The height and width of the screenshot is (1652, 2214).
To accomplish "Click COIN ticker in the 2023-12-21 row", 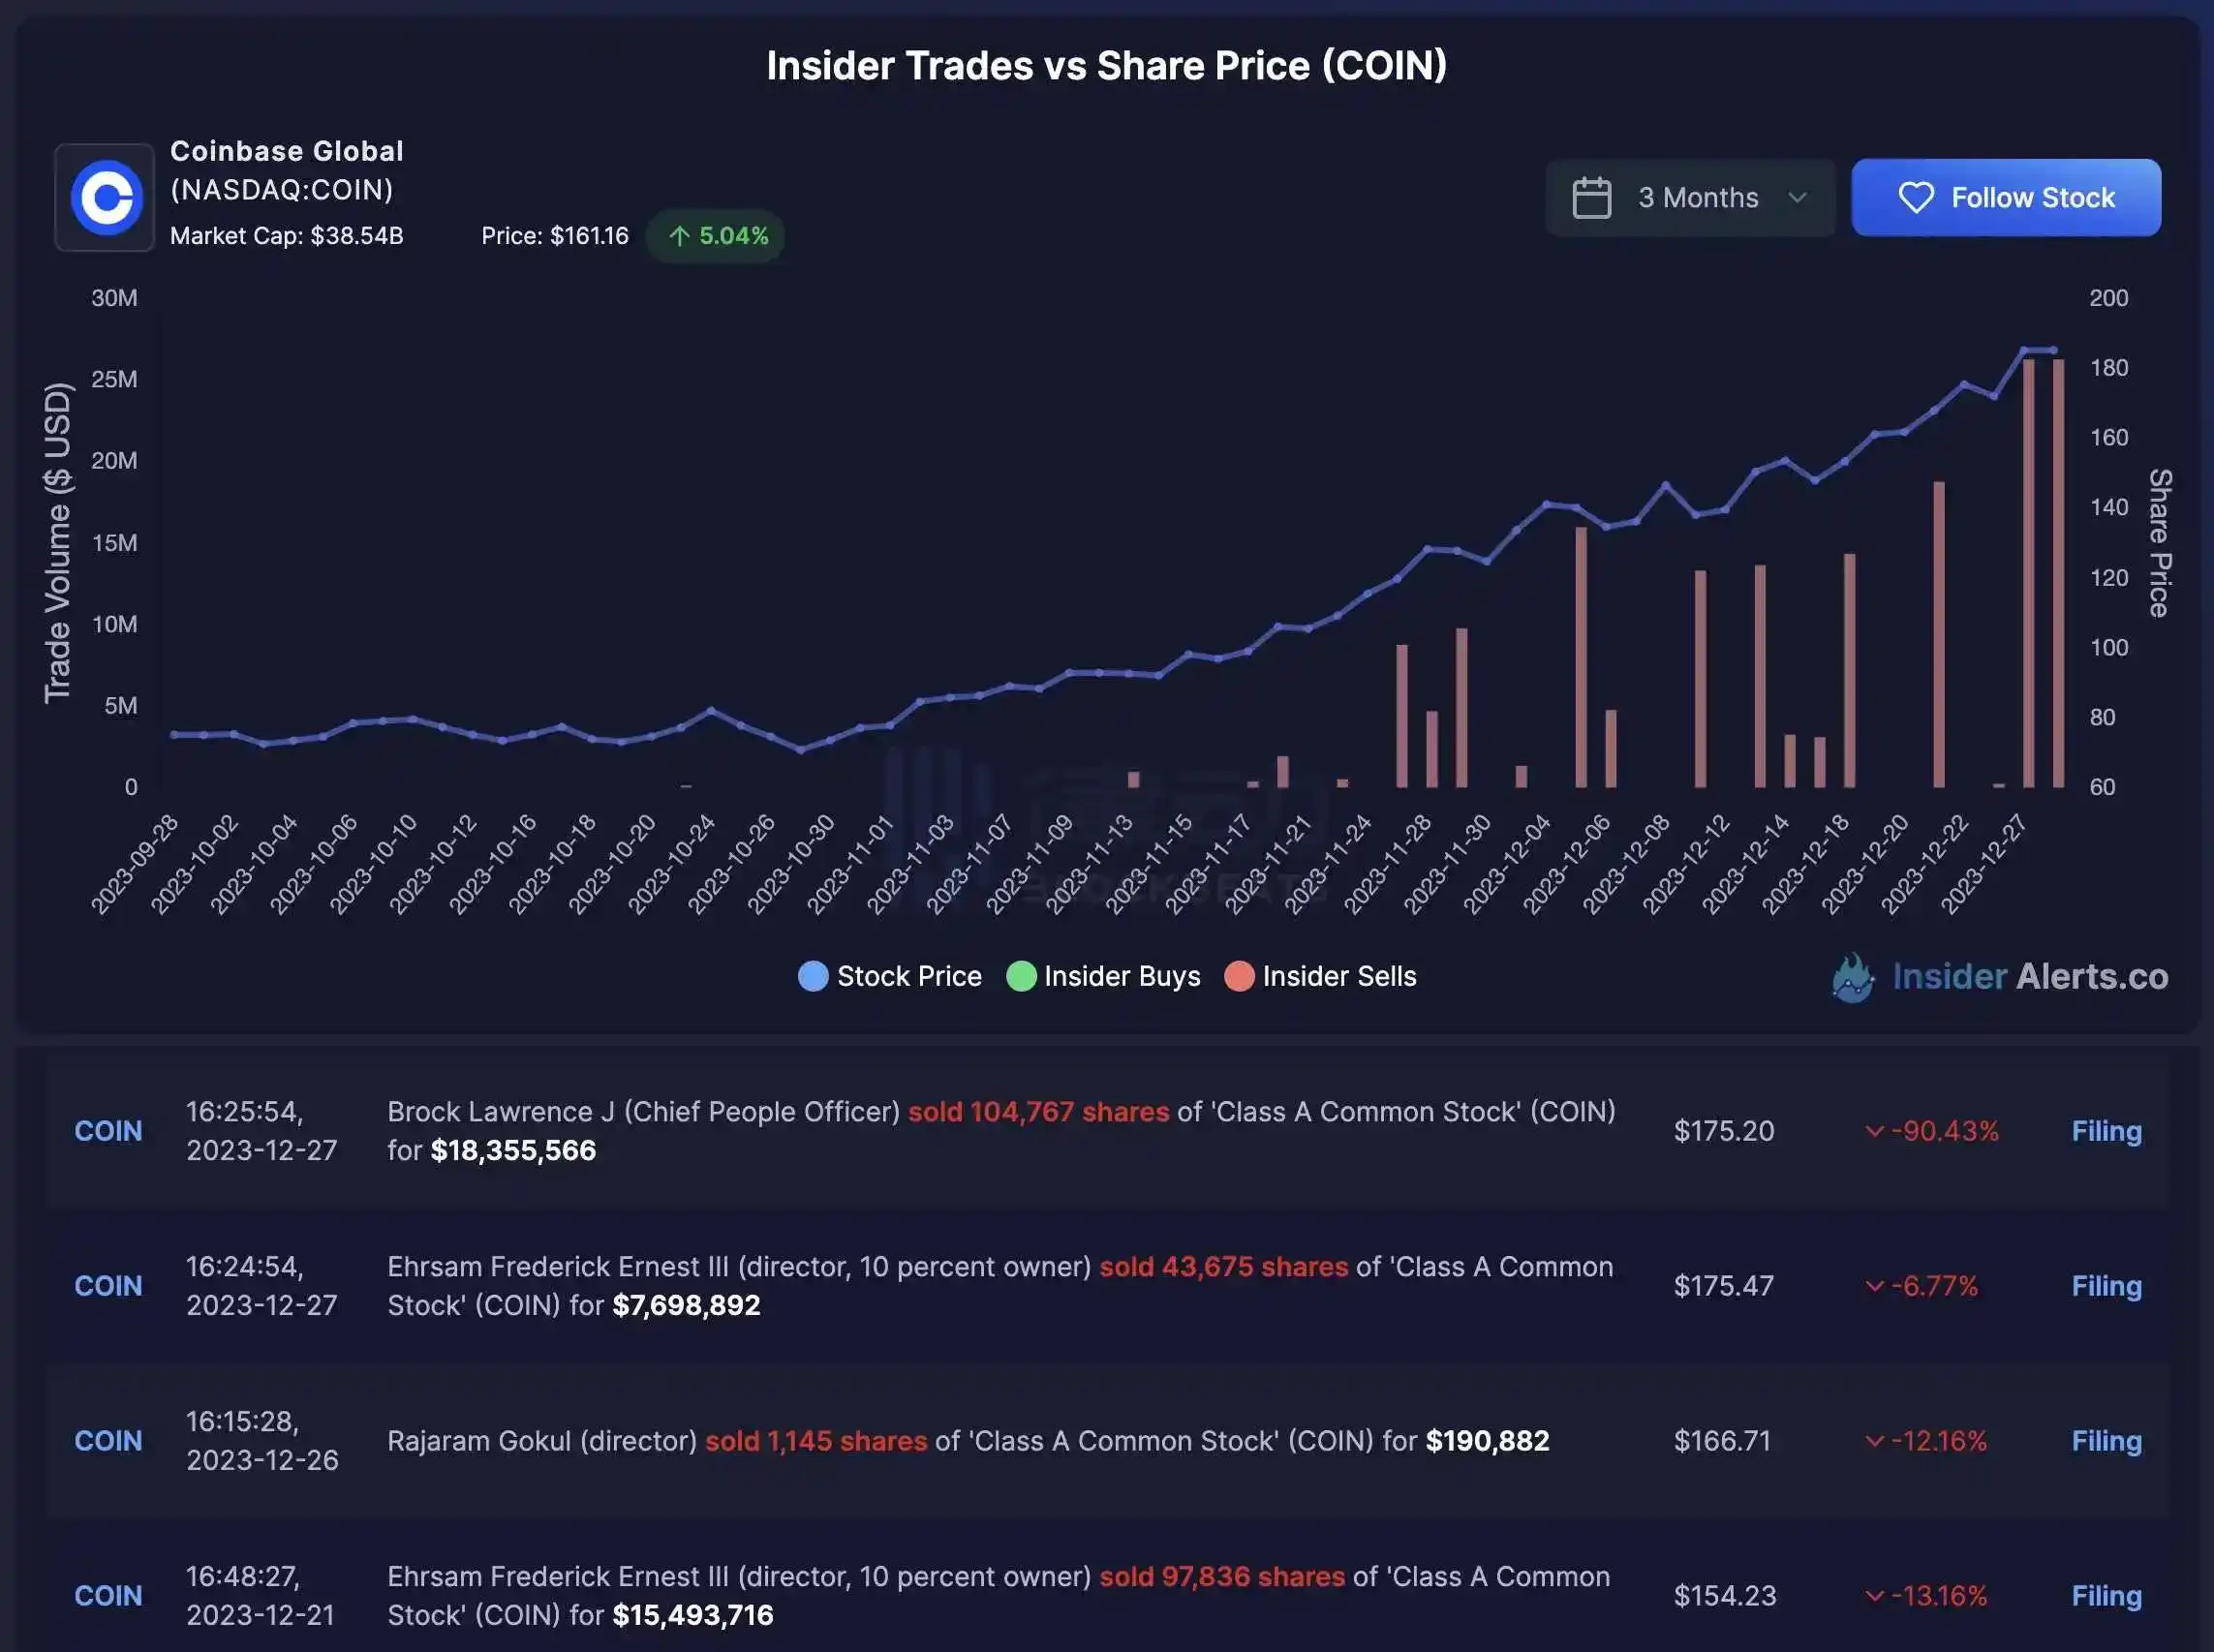I will pyautogui.click(x=108, y=1596).
